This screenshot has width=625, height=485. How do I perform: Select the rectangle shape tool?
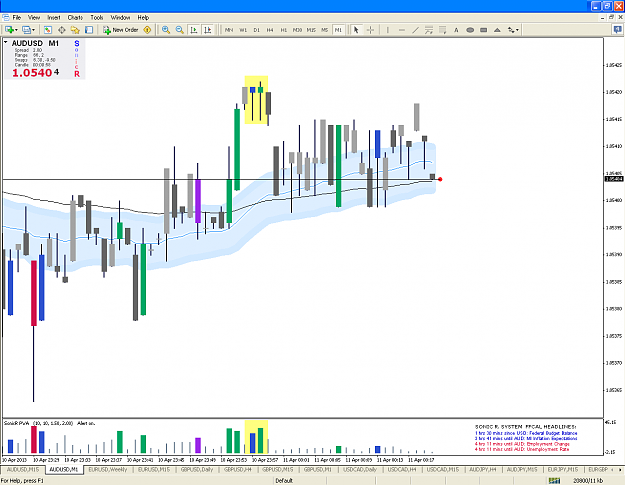coord(483,30)
